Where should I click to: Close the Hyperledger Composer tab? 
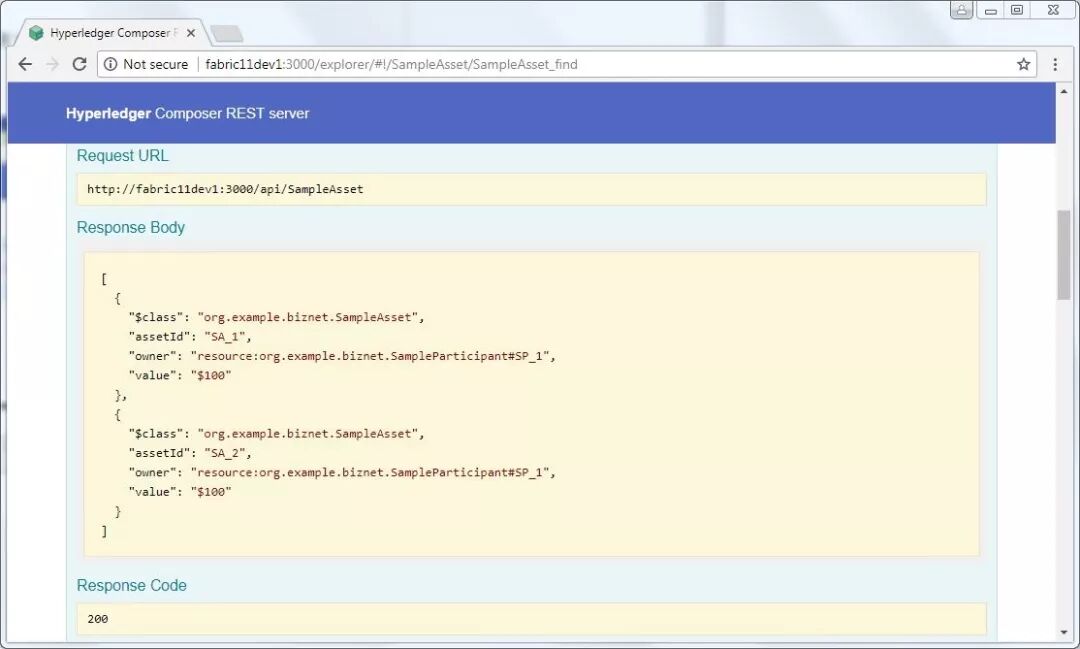tap(191, 33)
